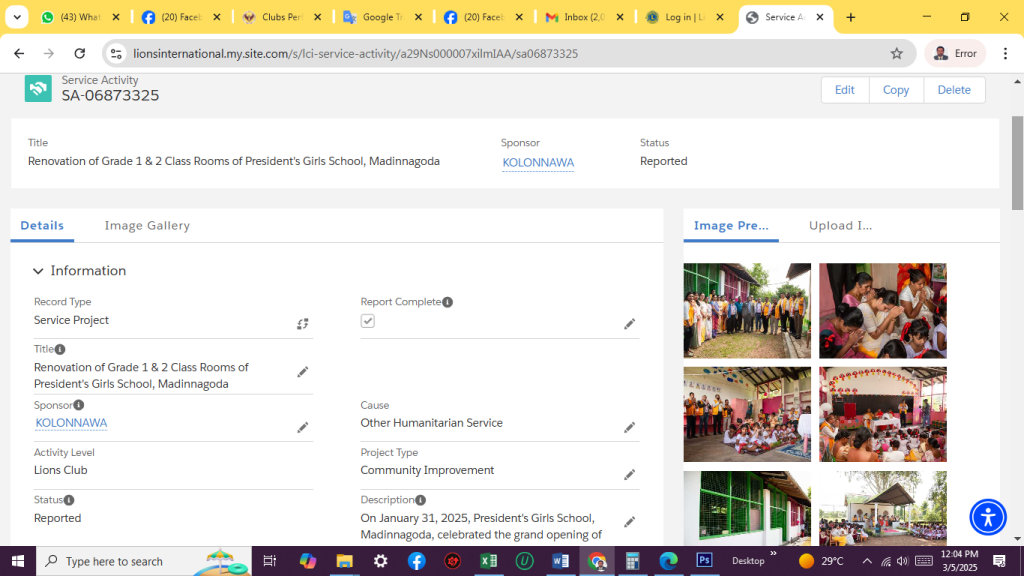This screenshot has height=576, width=1024.
Task: Select the Image Preview tab
Action: [x=731, y=225]
